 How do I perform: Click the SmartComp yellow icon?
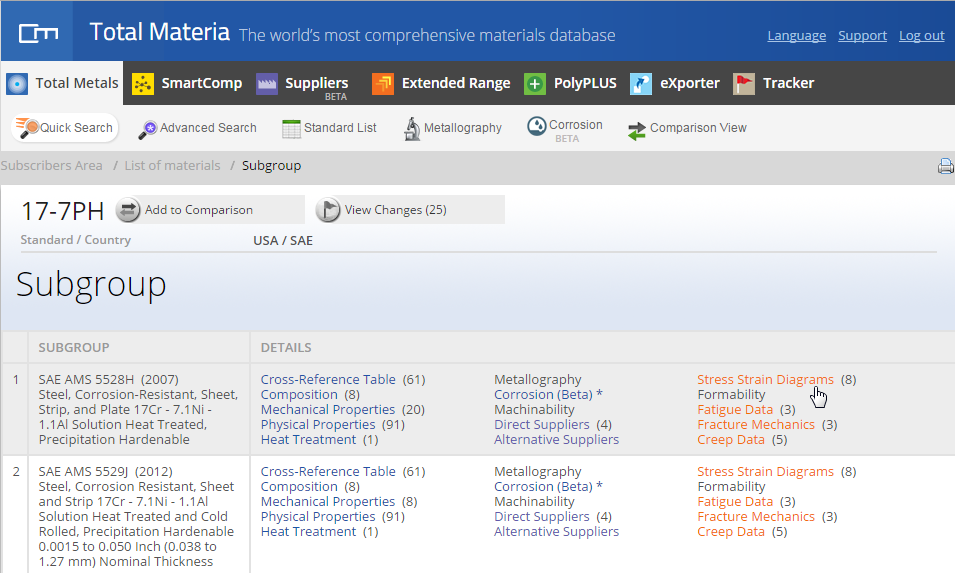(x=143, y=83)
